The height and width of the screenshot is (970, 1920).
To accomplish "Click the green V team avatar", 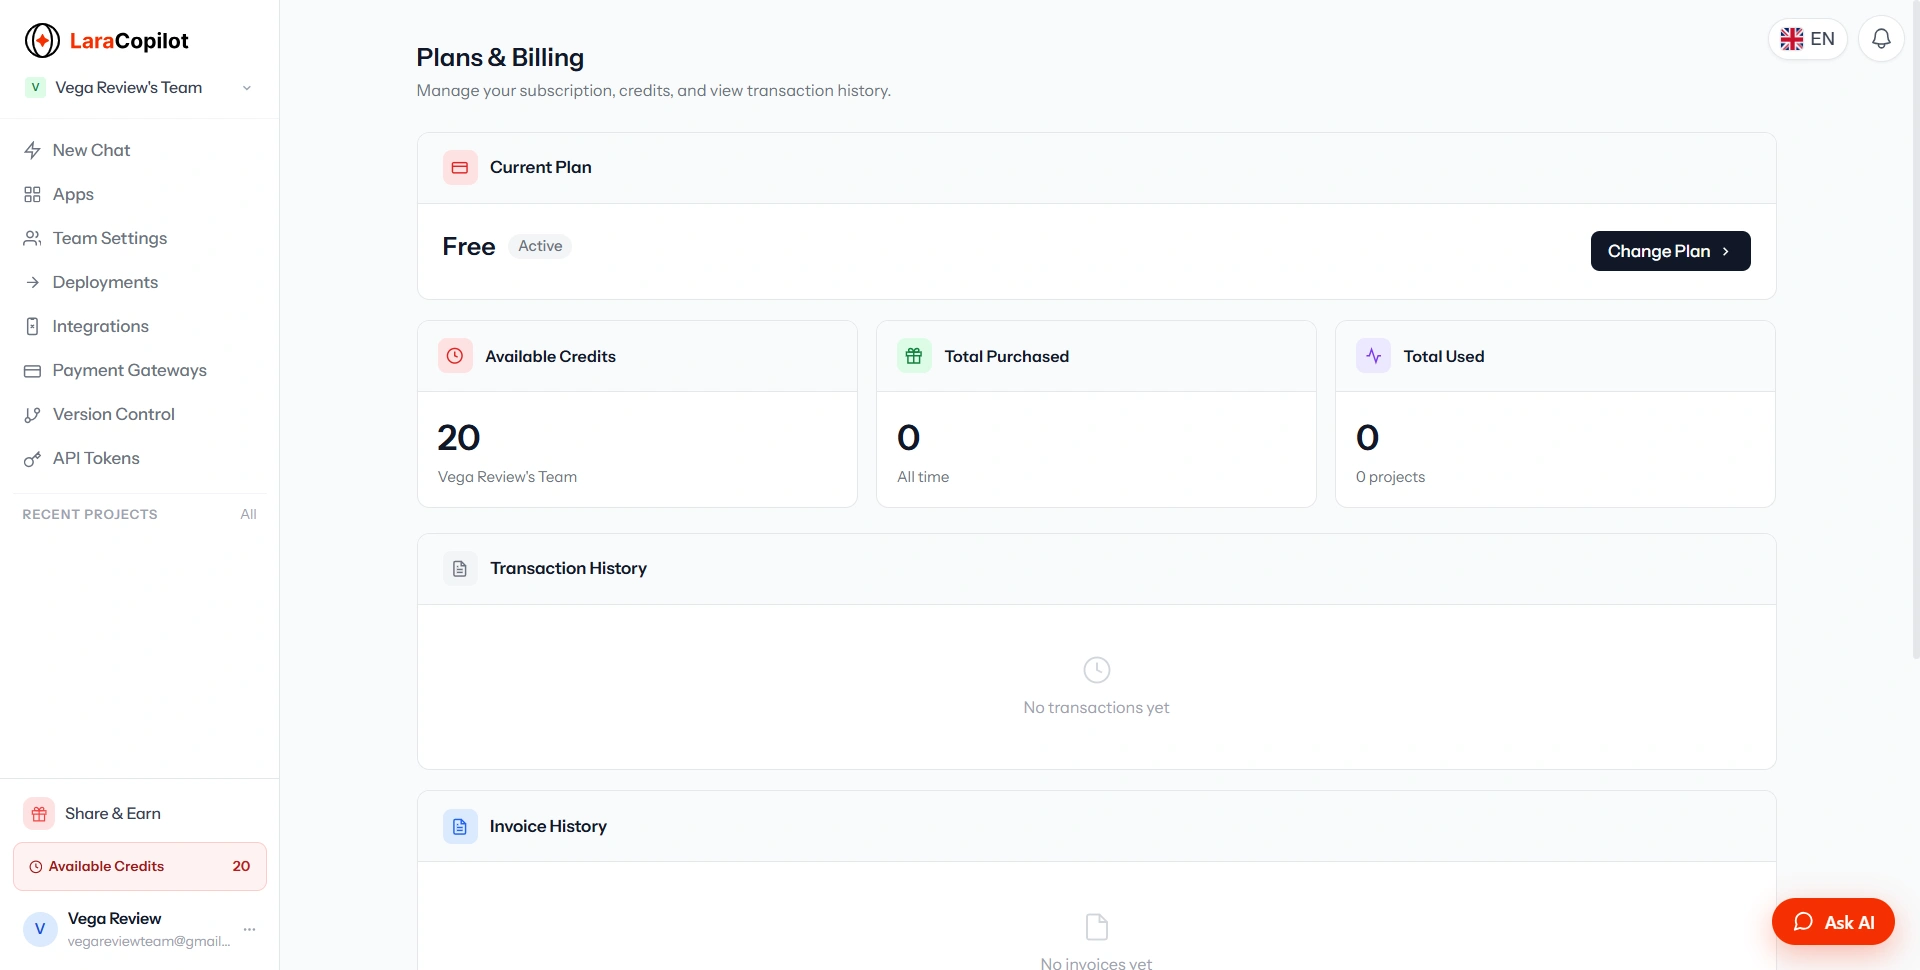I will tap(35, 87).
